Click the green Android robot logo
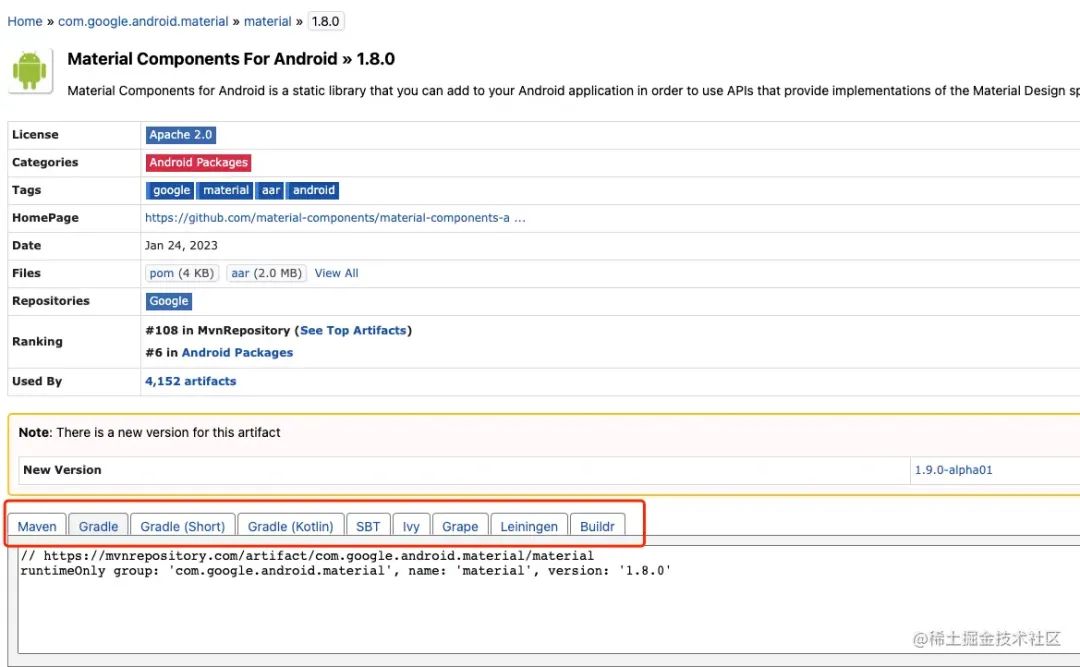The height and width of the screenshot is (667, 1080). [x=30, y=70]
